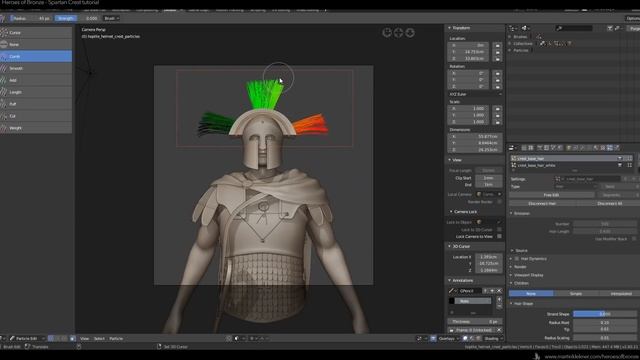Toggle lock for Rotation X
The width and height of the screenshot is (640, 360).
point(497,73)
